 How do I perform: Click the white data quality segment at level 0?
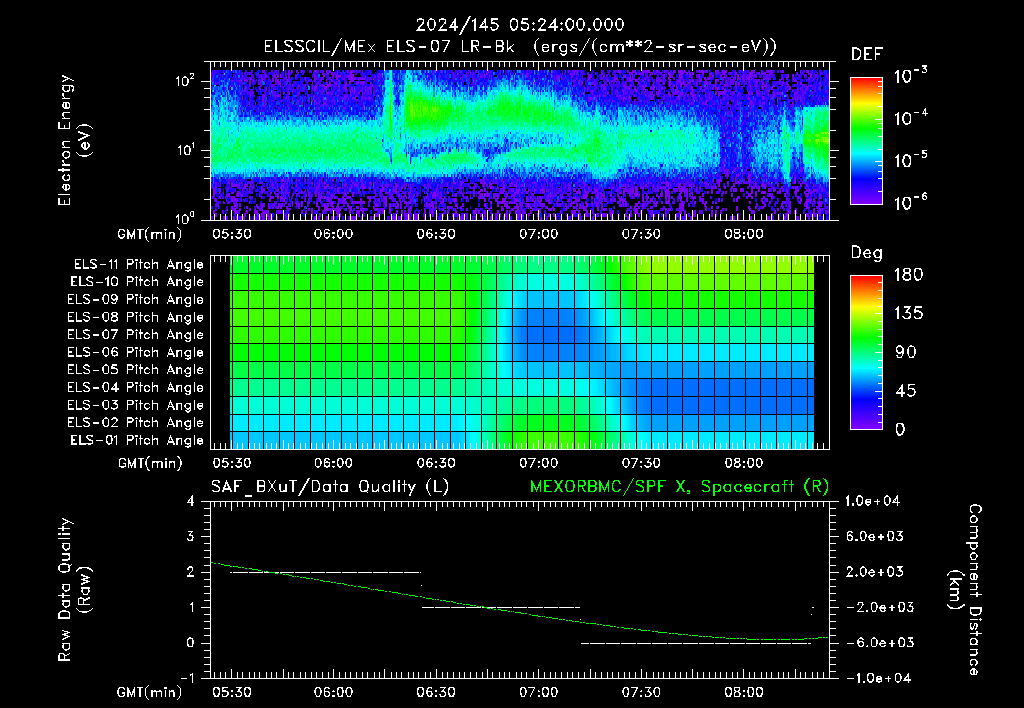coord(696,643)
